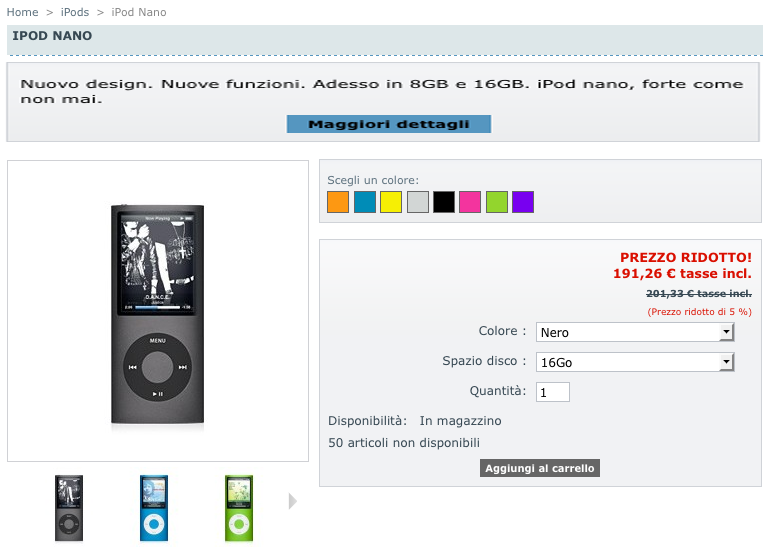Open the Colore dropdown showing Nero
The image size is (769, 549).
(x=635, y=332)
